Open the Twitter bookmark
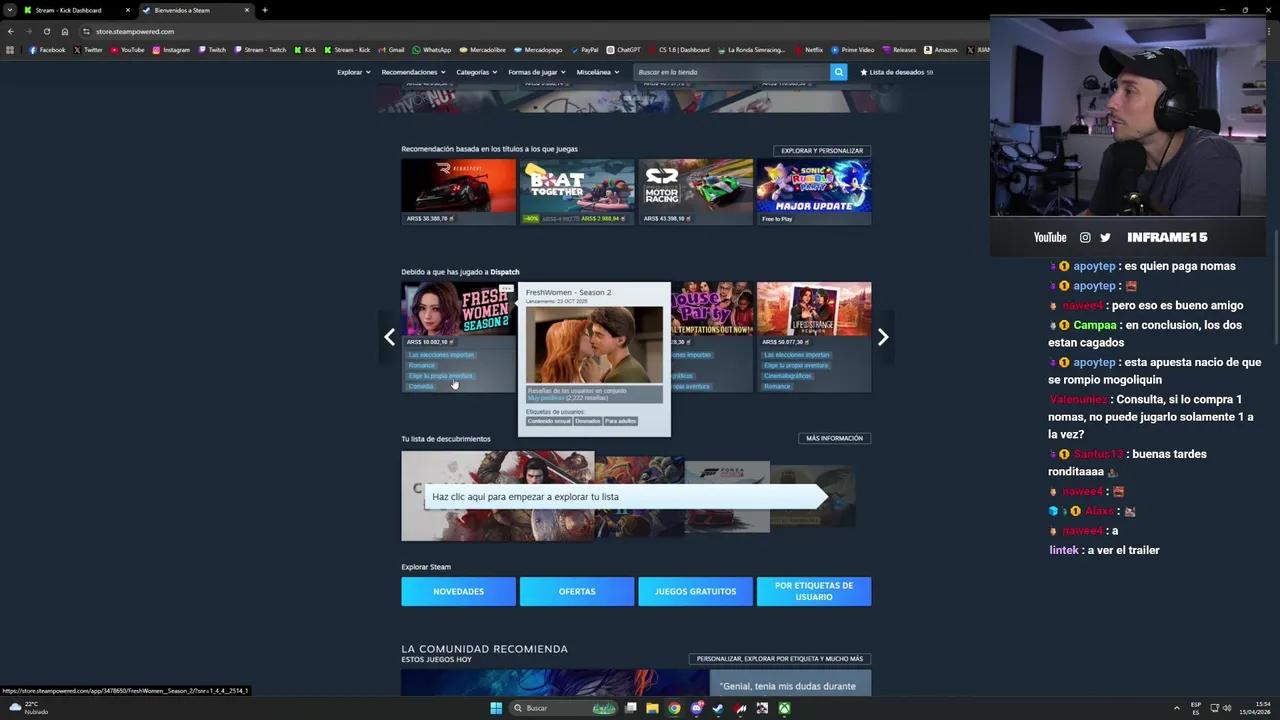Image resolution: width=1280 pixels, height=720 pixels. pyautogui.click(x=88, y=50)
